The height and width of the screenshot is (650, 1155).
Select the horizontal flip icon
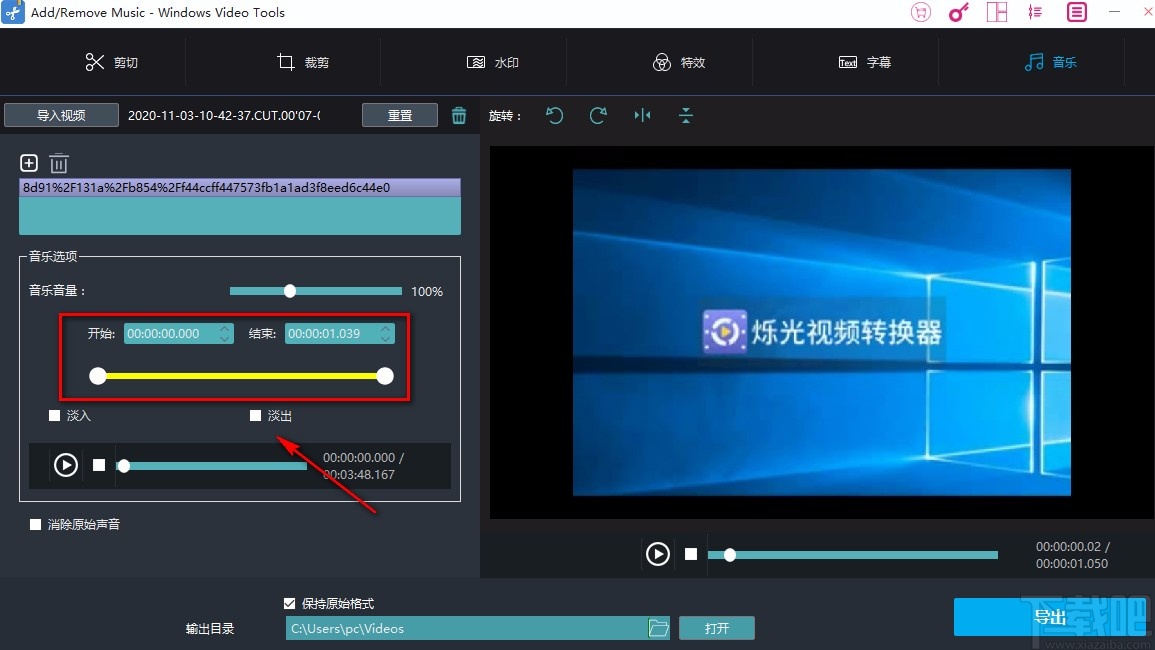click(642, 116)
